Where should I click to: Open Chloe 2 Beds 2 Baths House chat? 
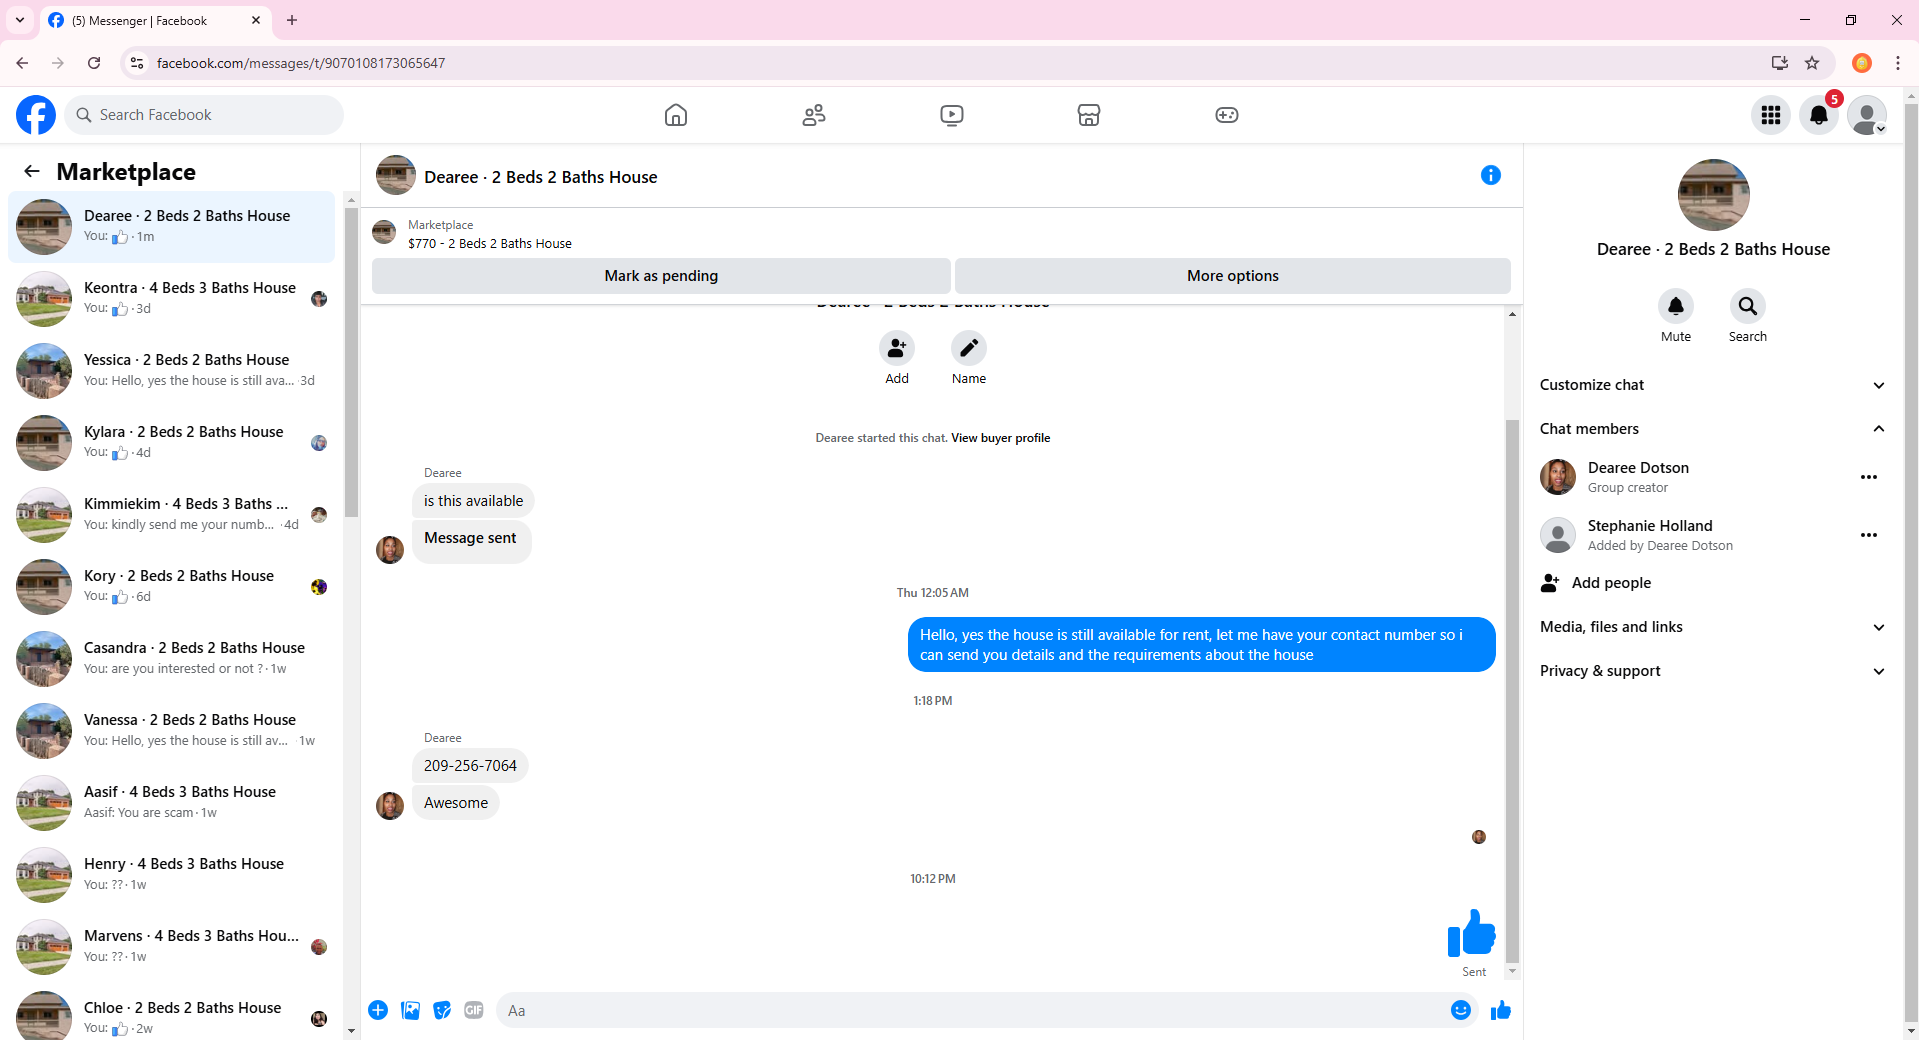172,1014
